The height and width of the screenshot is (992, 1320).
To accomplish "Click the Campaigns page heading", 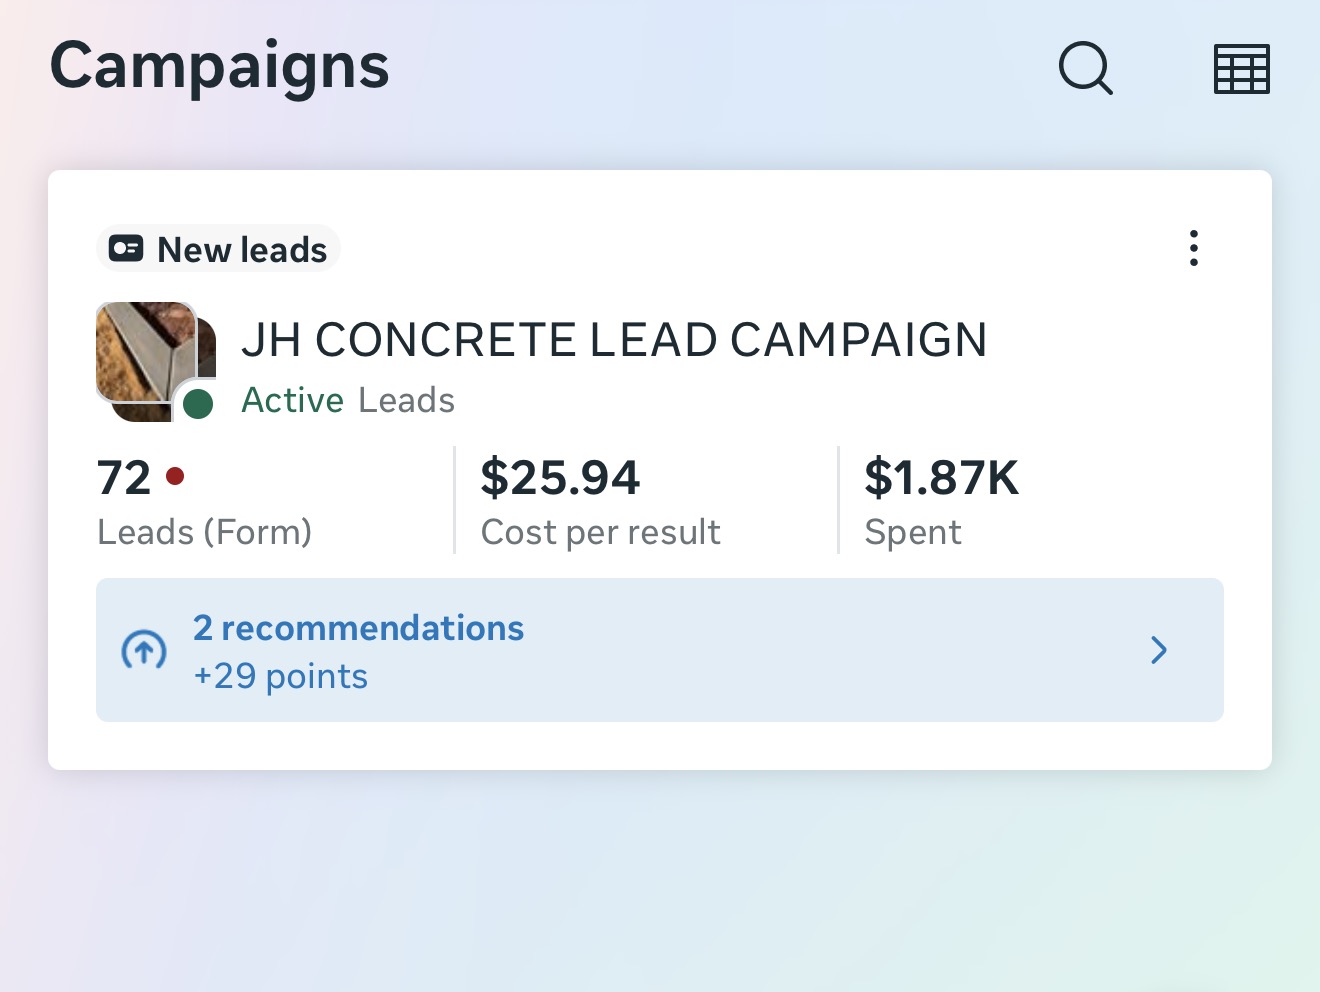I will (220, 68).
